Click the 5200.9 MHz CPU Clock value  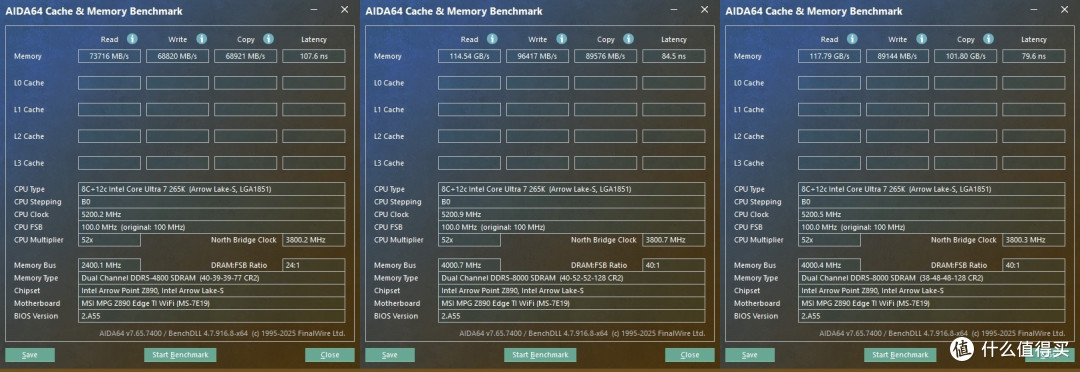(572, 214)
